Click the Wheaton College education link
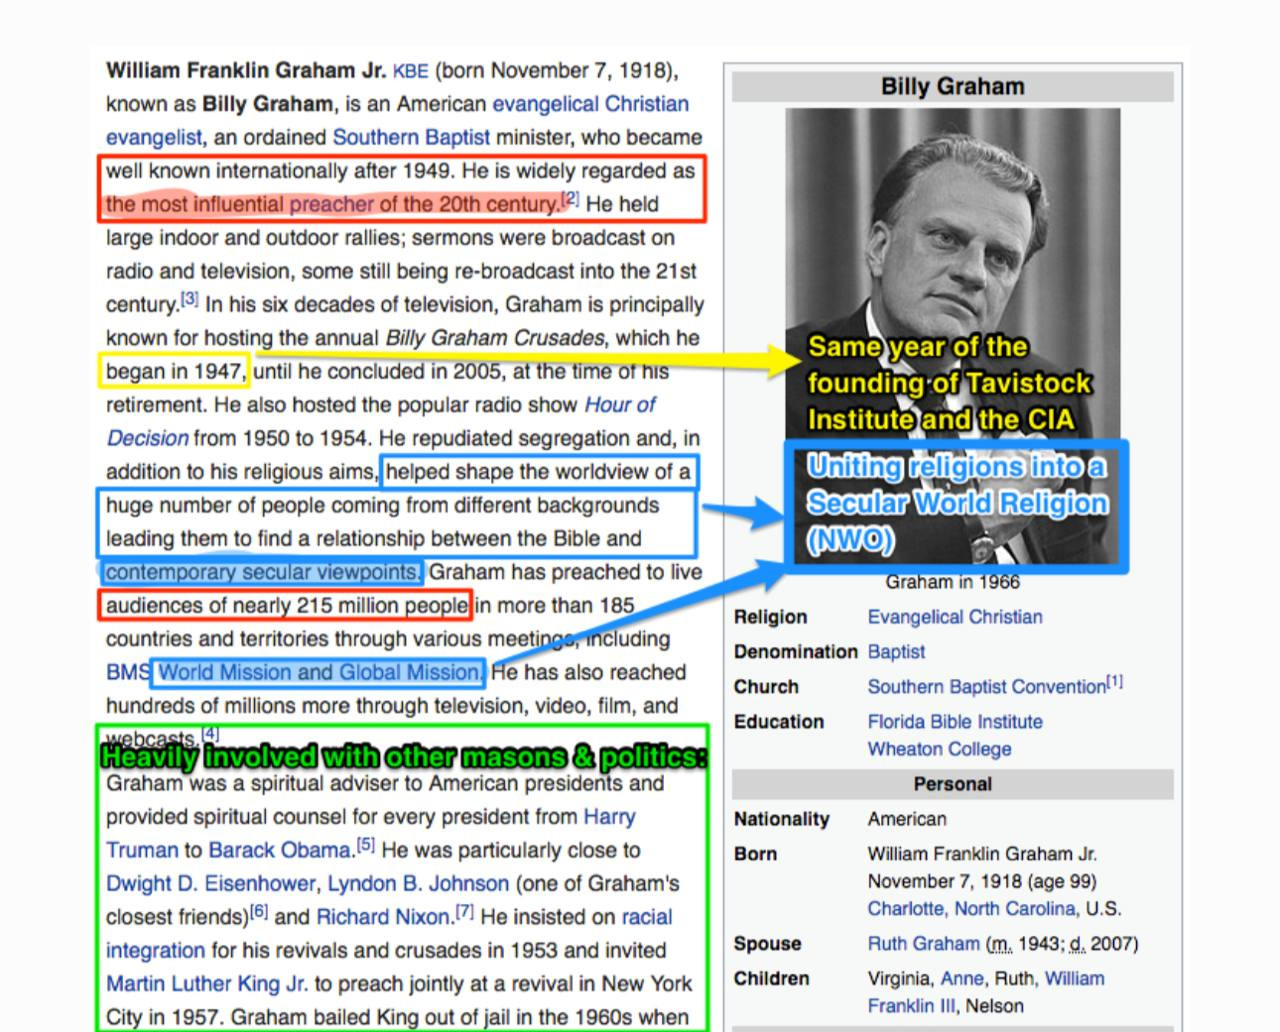 pos(939,749)
